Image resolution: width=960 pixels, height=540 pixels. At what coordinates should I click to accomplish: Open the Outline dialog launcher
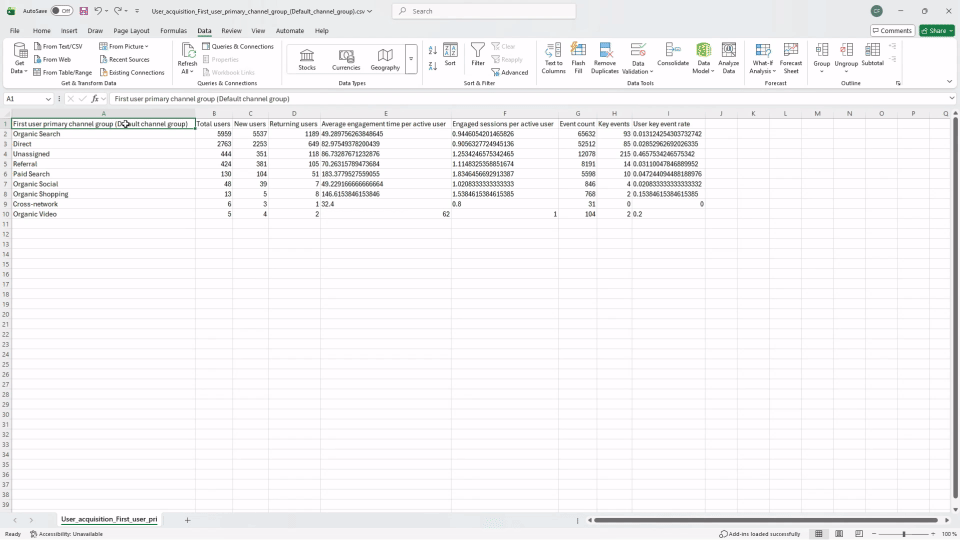tap(898, 83)
